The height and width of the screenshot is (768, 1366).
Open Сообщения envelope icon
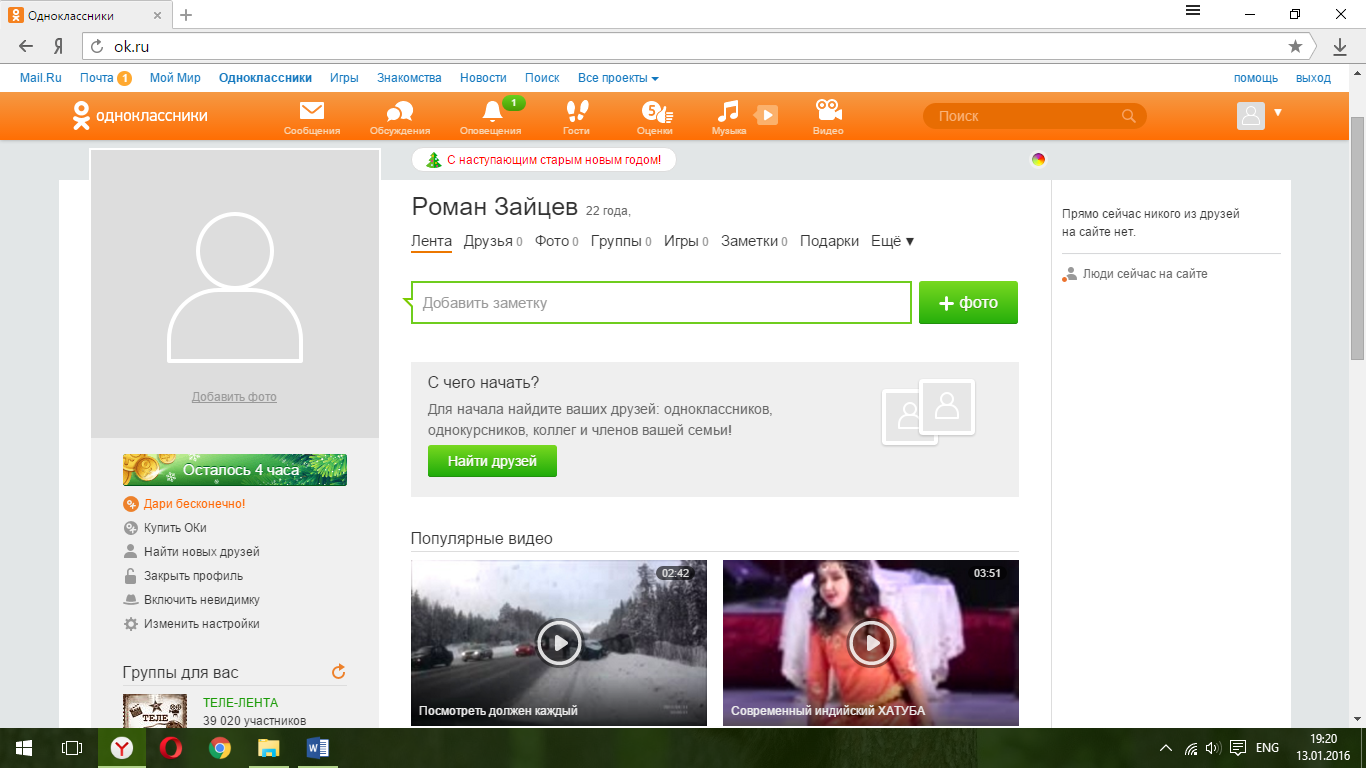tap(312, 110)
